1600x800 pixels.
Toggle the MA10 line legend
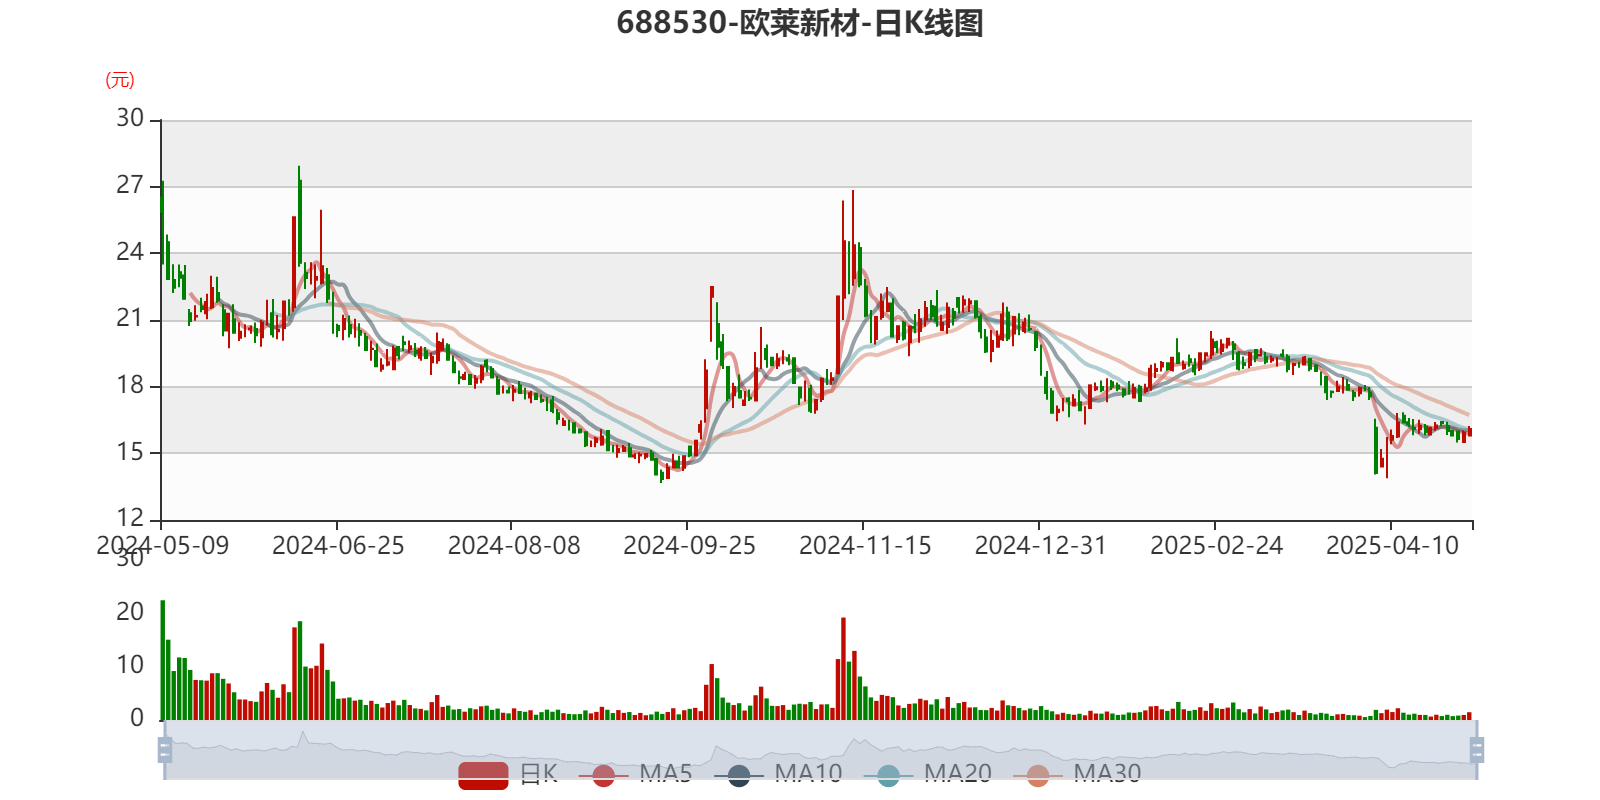point(778,774)
